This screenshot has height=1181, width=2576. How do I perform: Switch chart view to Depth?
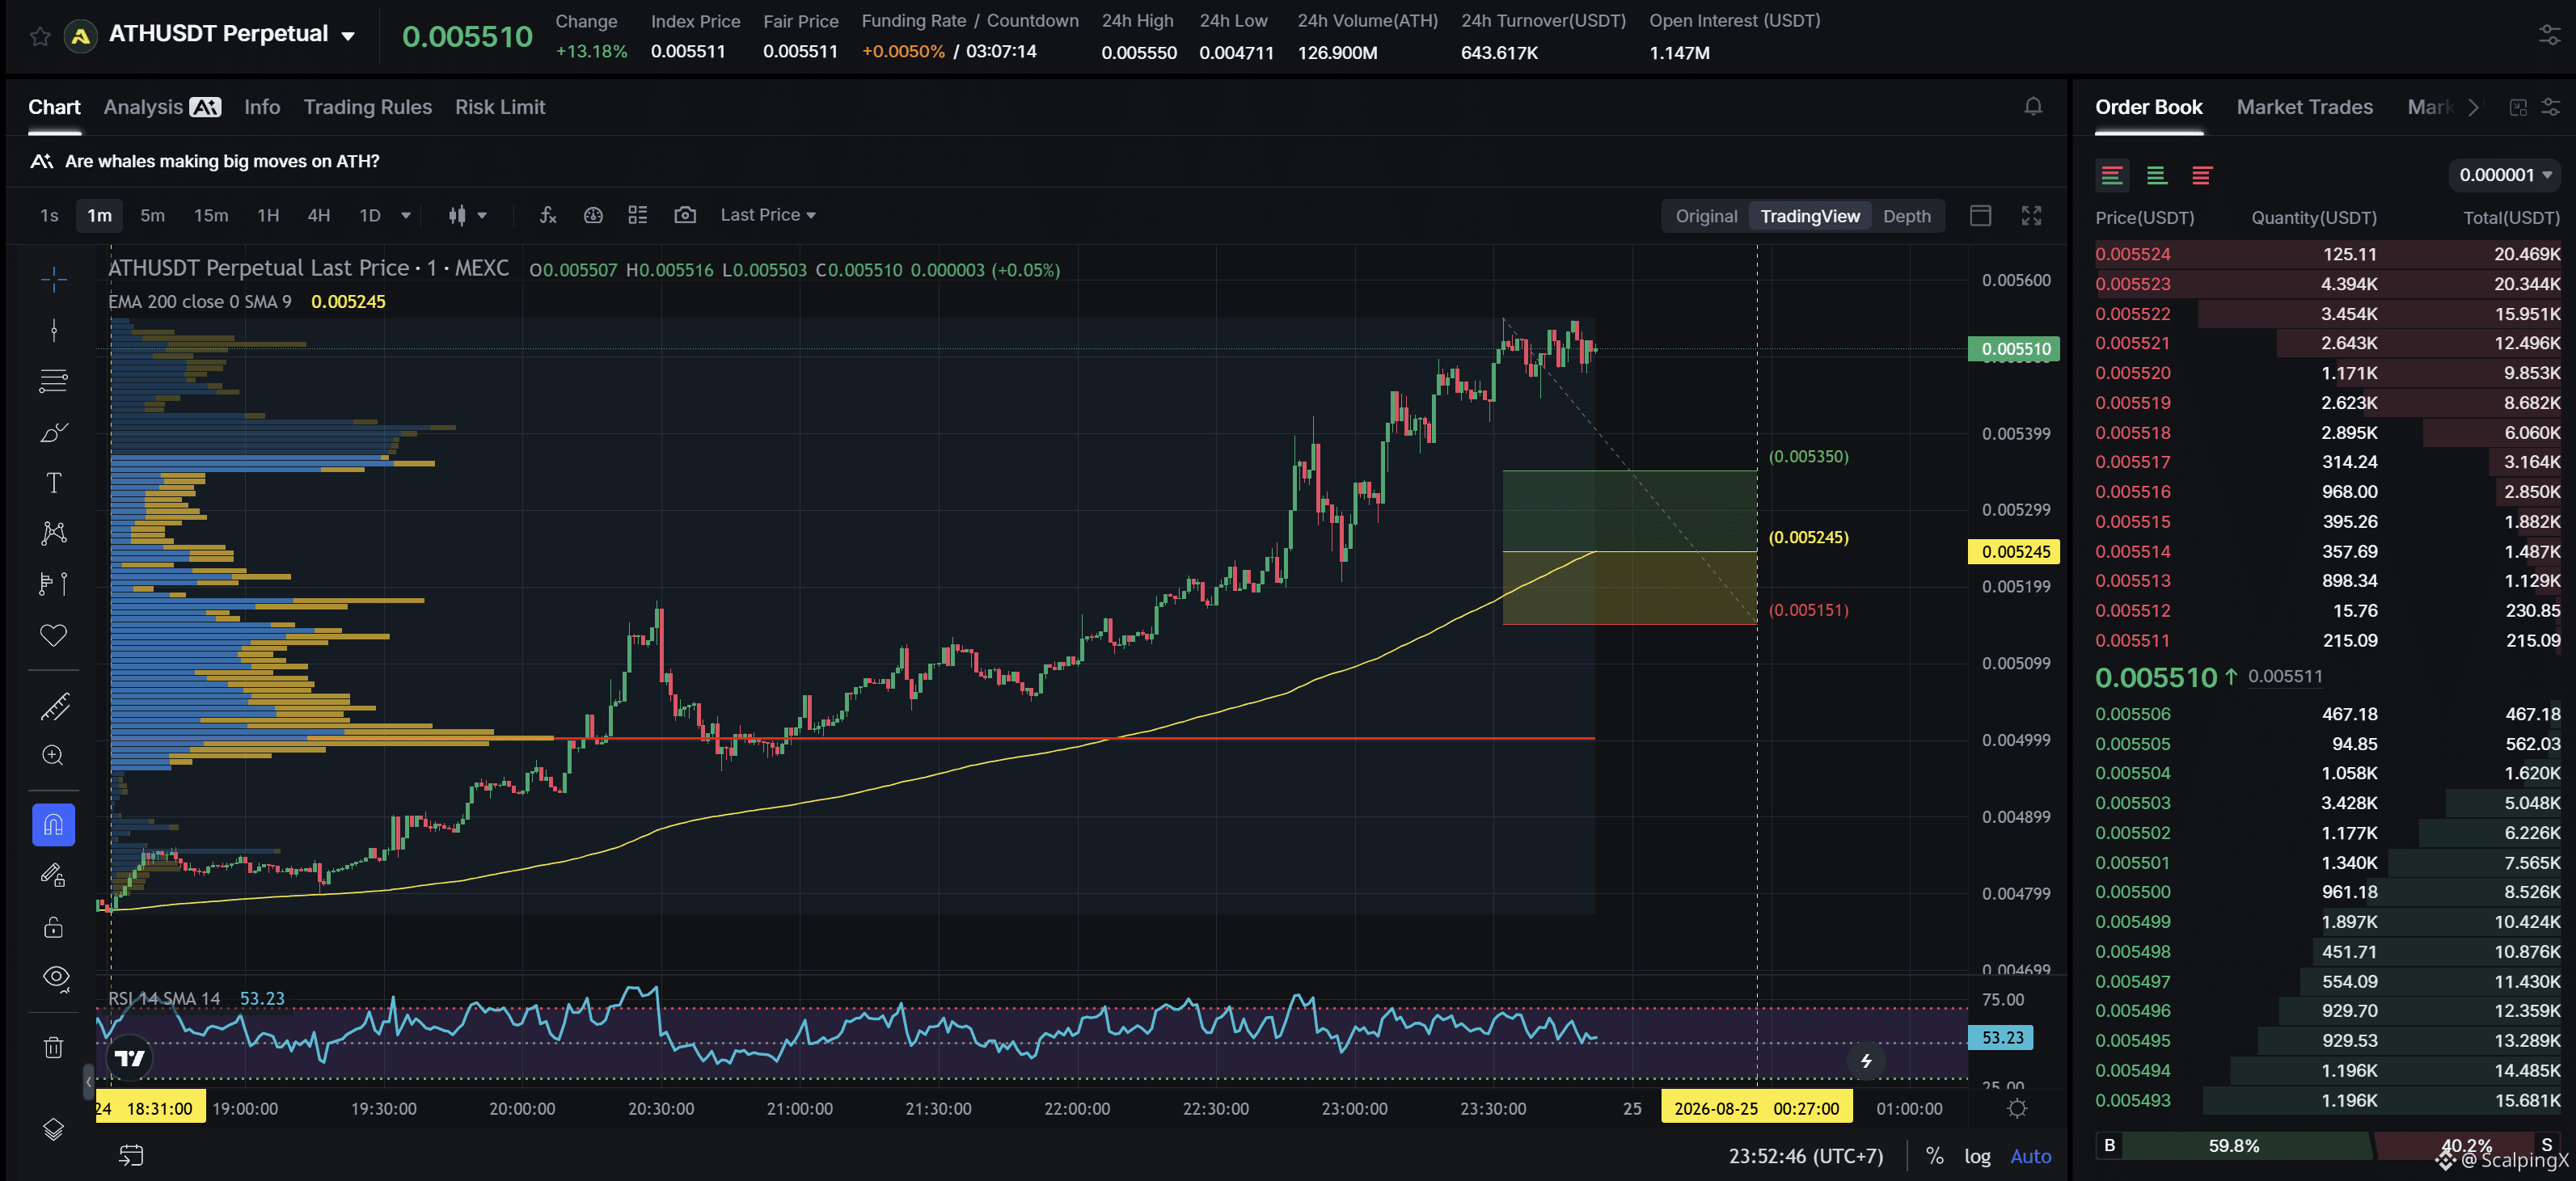click(x=1906, y=216)
